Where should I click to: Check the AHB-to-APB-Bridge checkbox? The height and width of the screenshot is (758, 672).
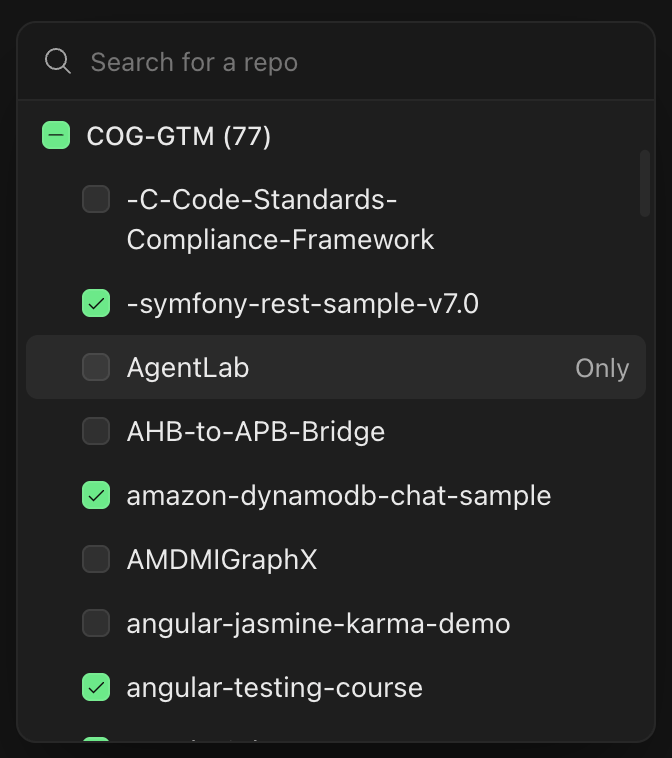(x=96, y=431)
